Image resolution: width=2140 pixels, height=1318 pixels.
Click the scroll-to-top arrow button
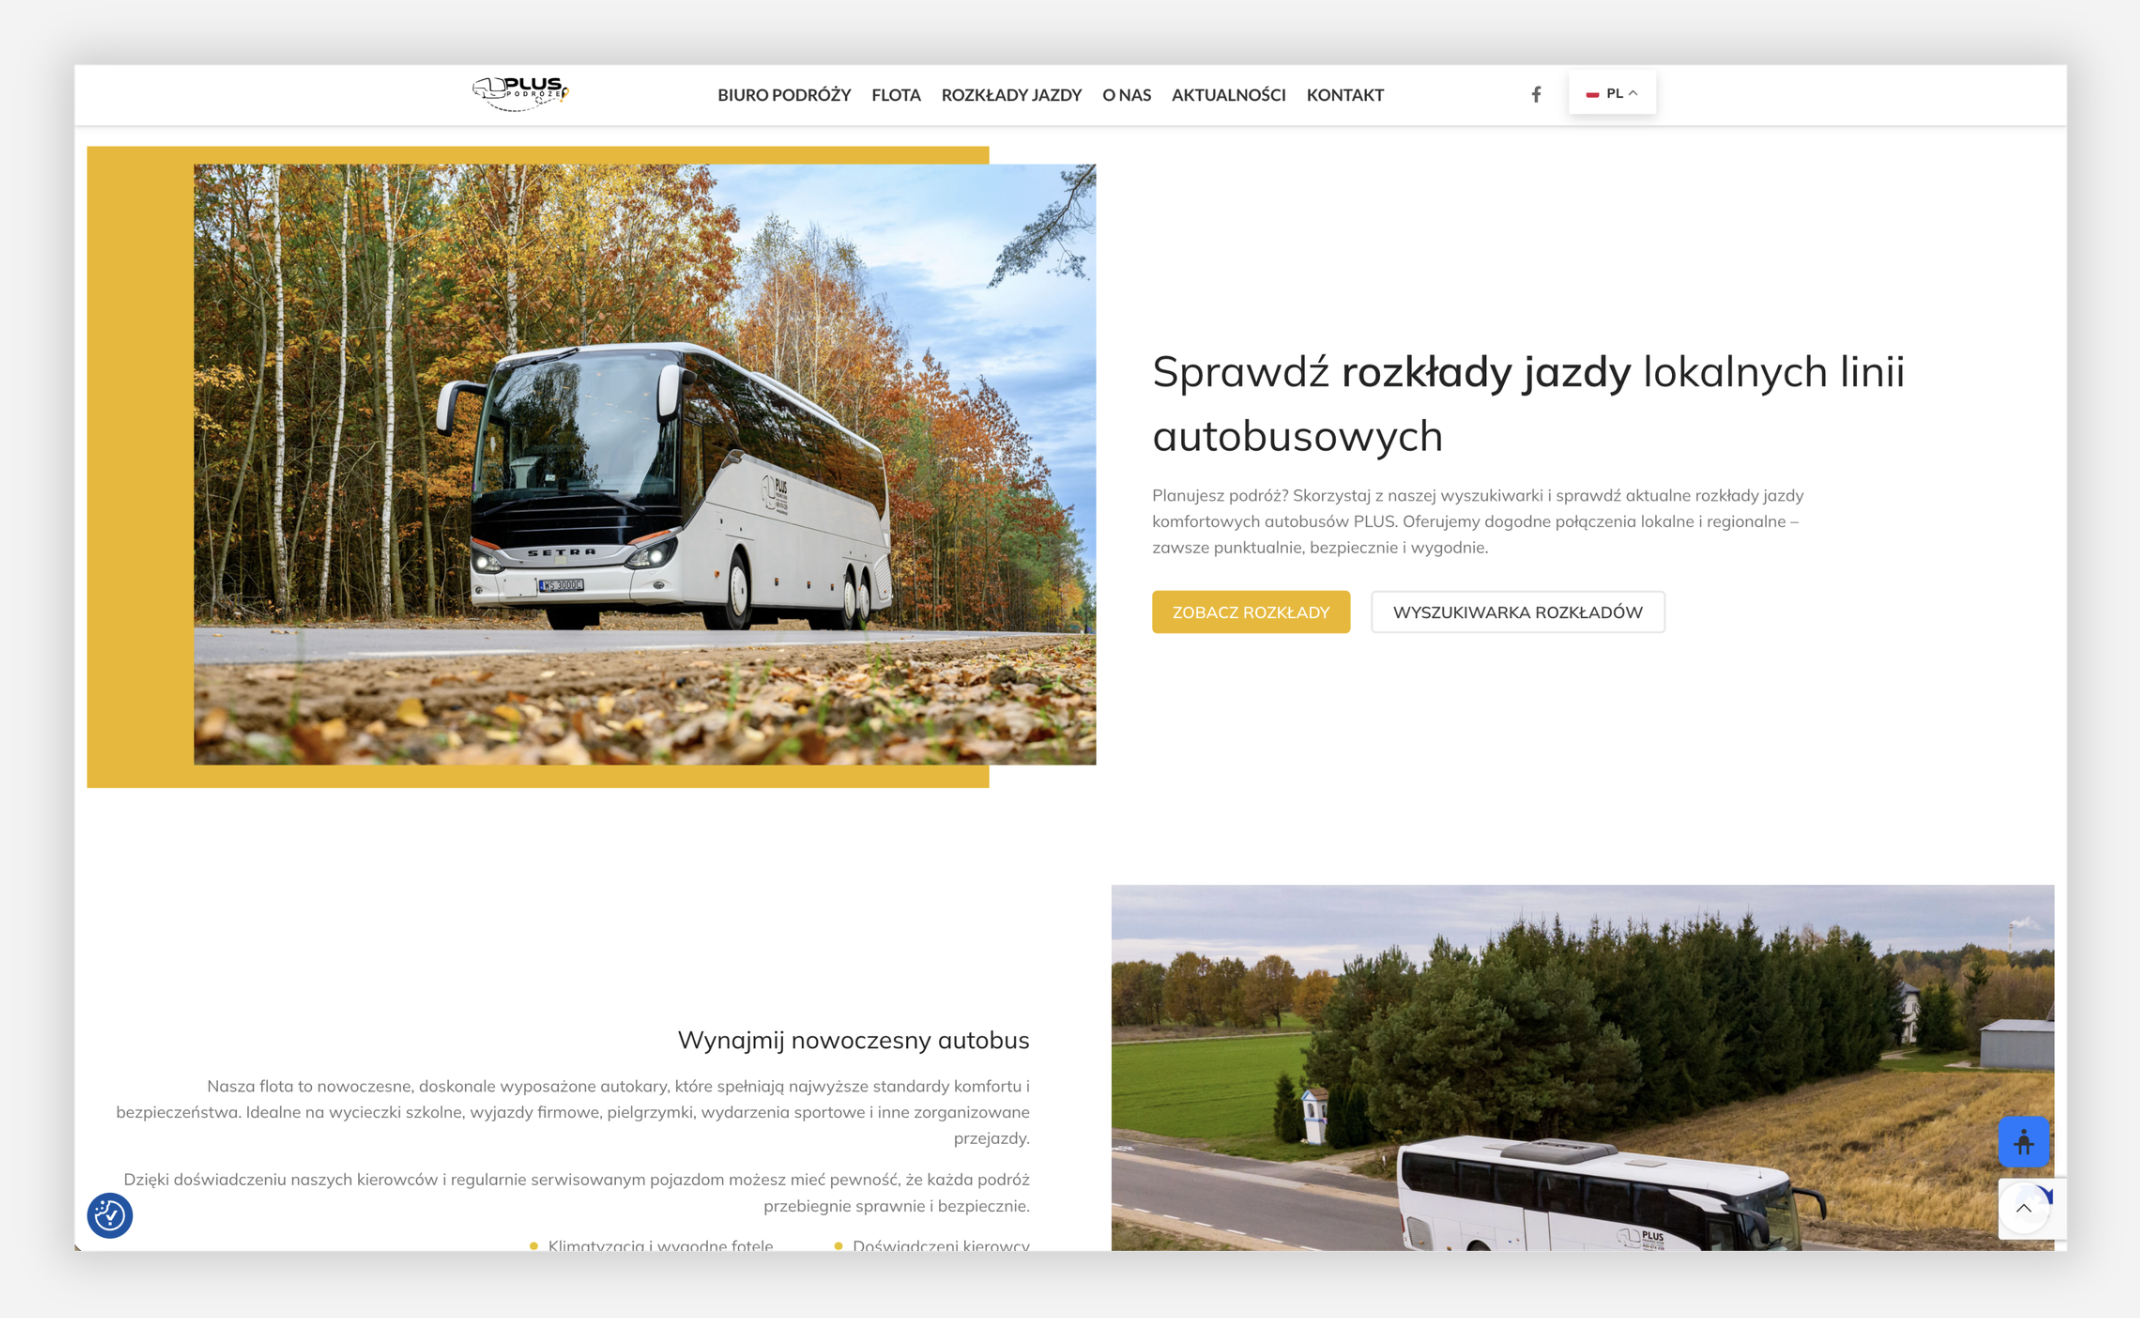coord(2023,1208)
